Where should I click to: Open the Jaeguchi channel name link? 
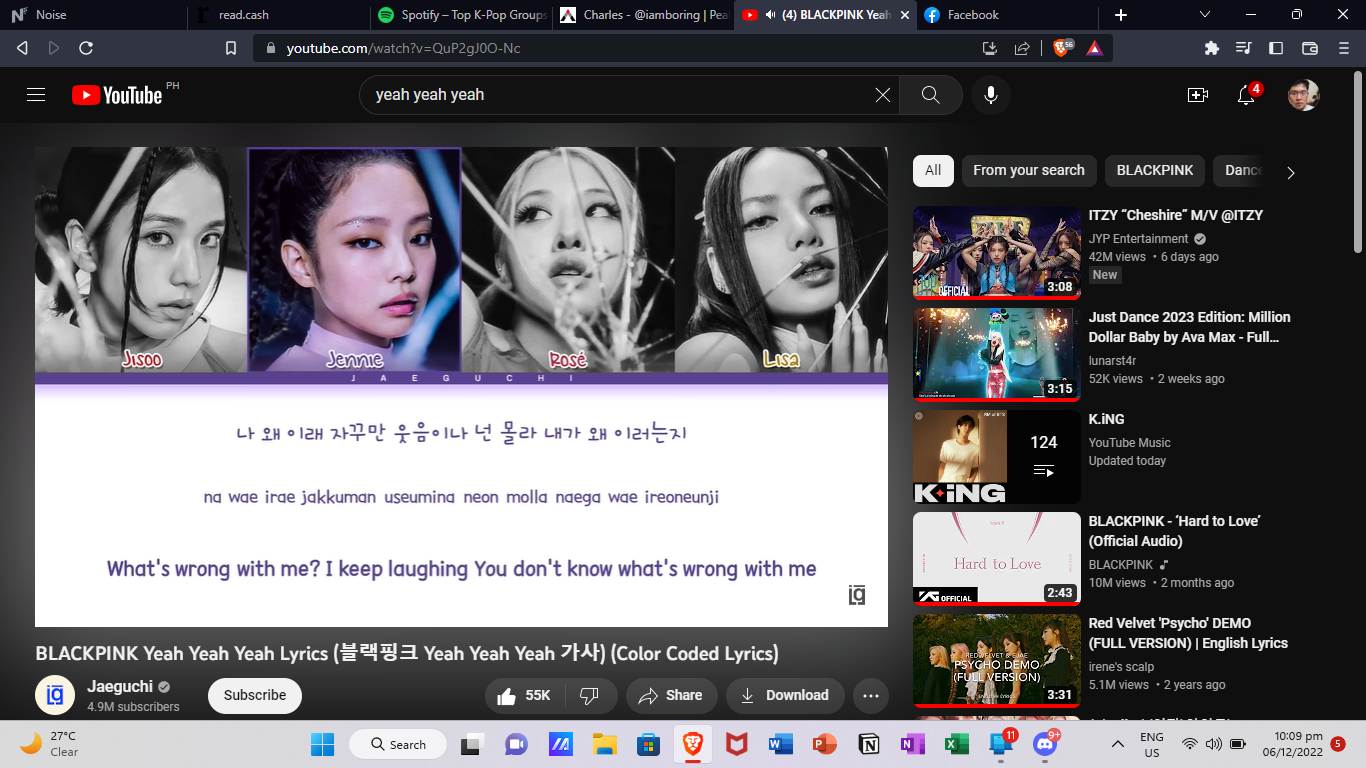(x=120, y=687)
